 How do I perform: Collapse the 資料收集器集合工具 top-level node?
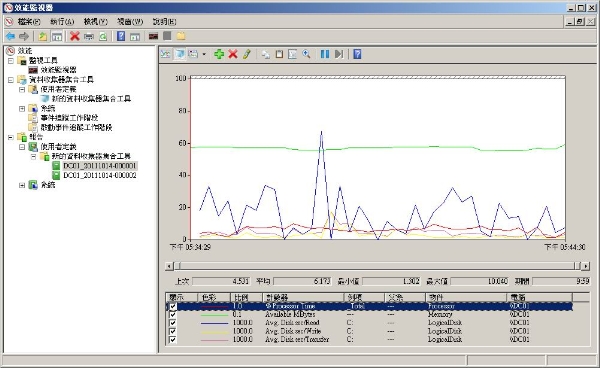coord(11,80)
